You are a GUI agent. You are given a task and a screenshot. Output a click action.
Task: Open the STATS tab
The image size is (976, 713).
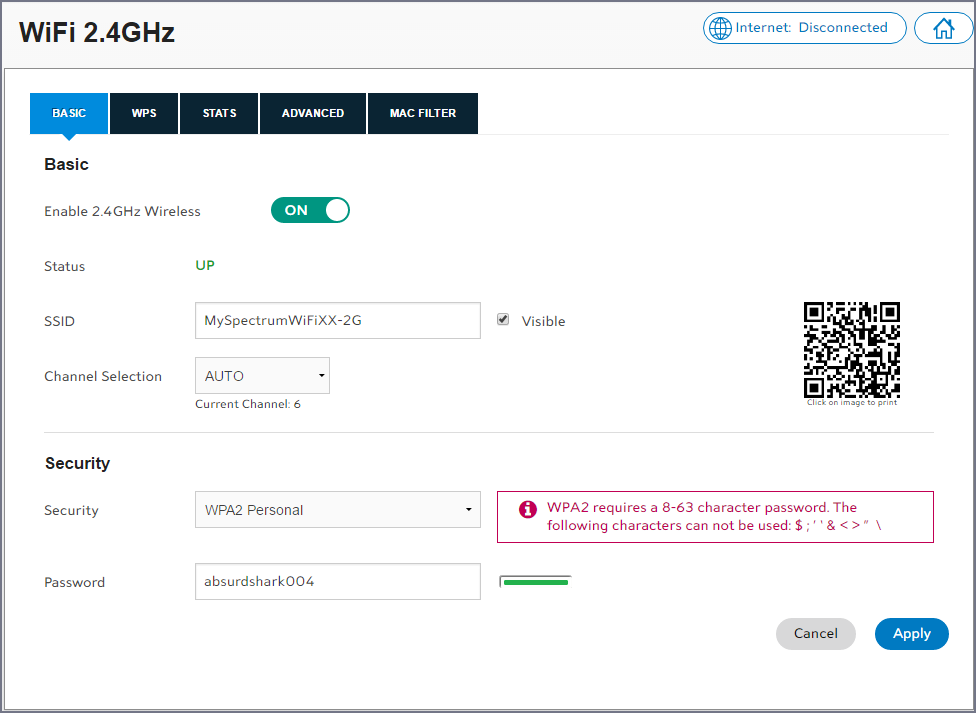click(219, 113)
